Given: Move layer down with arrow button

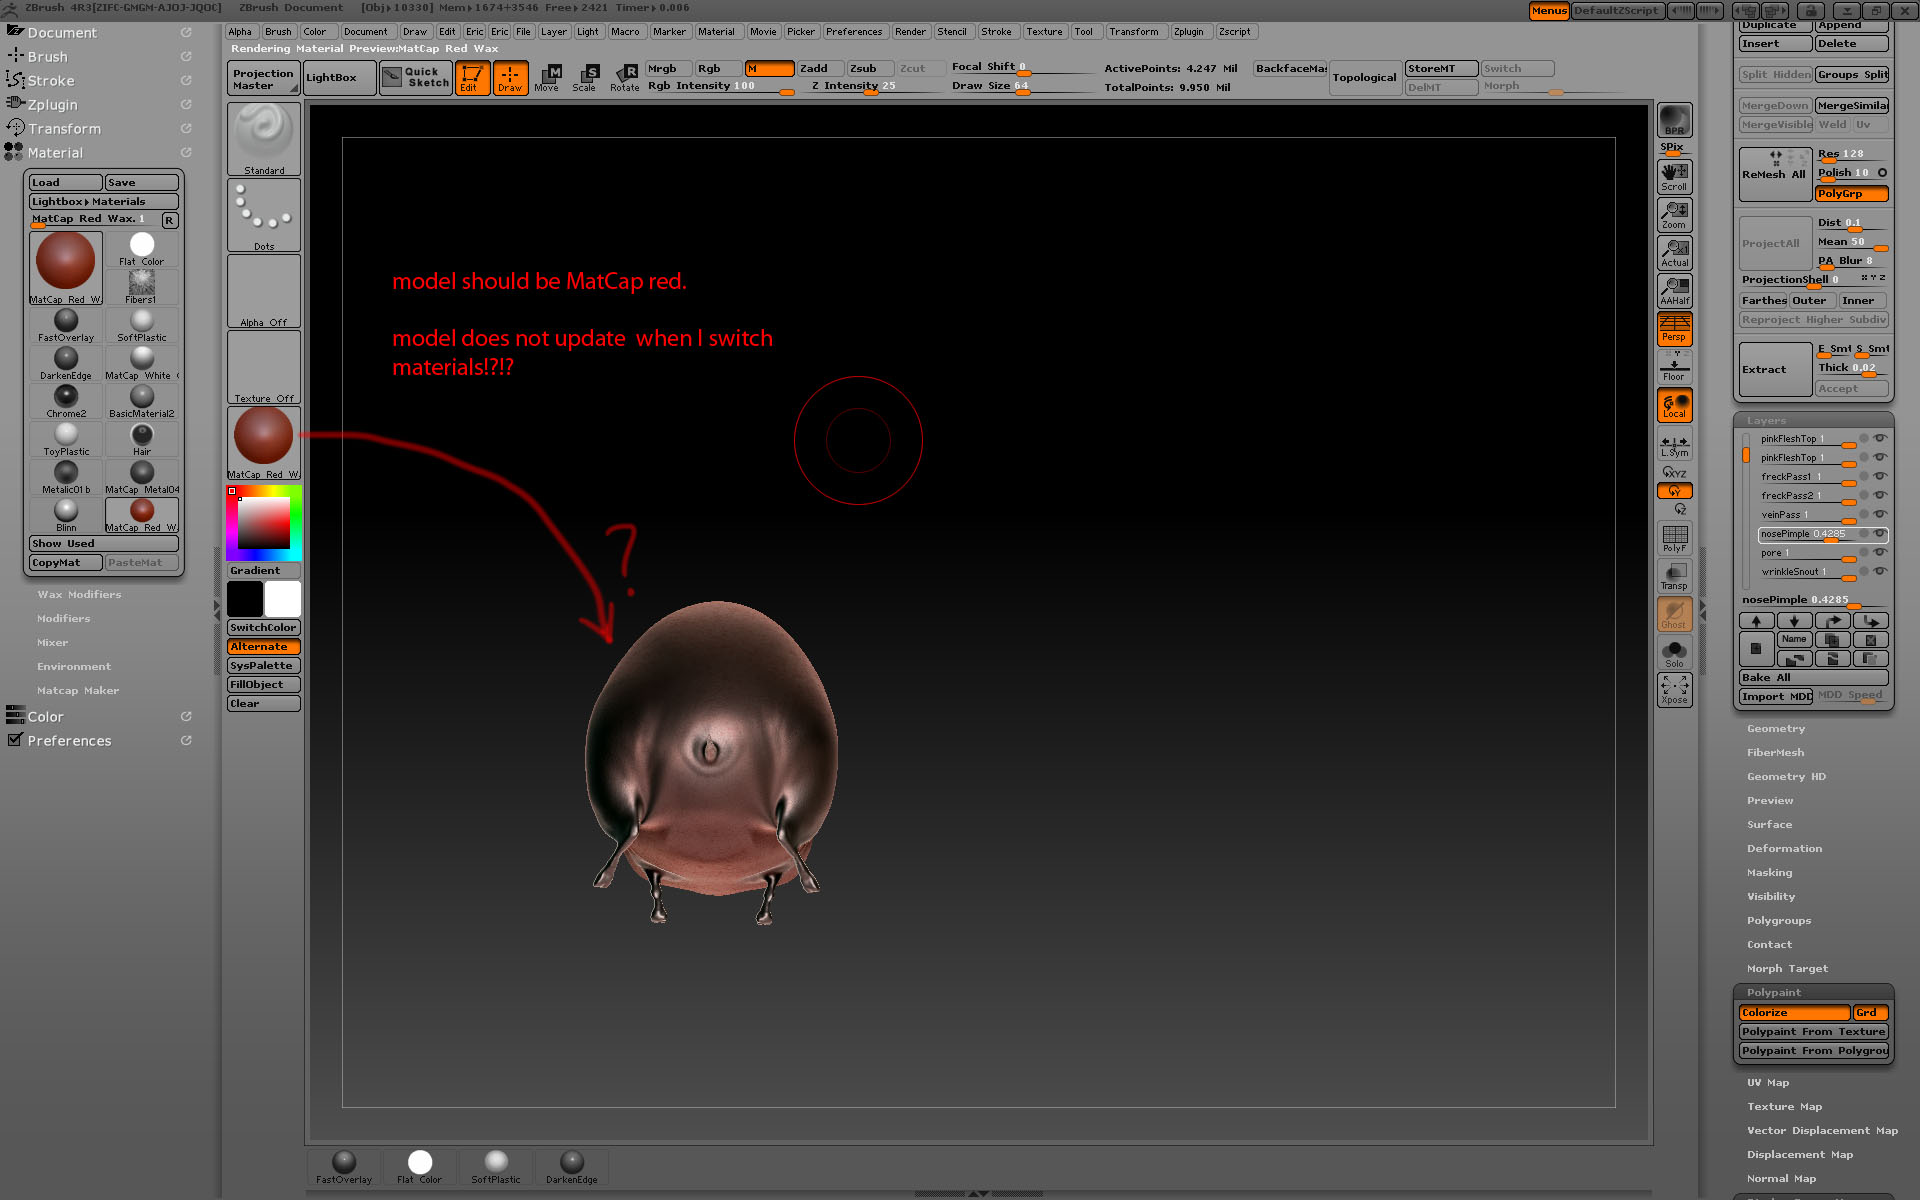Looking at the screenshot, I should pyautogui.click(x=1795, y=621).
